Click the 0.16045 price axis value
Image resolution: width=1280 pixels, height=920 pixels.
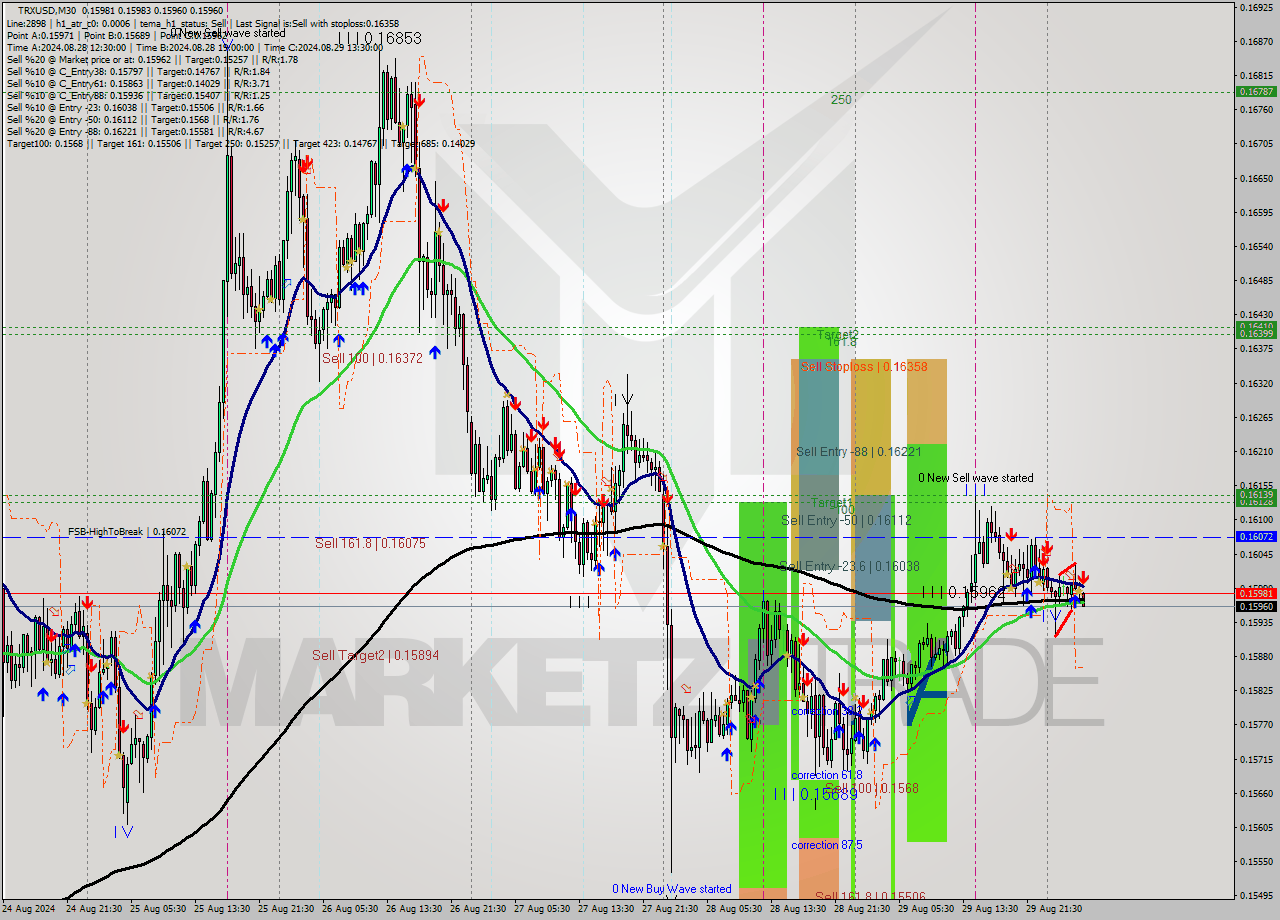(x=1257, y=554)
